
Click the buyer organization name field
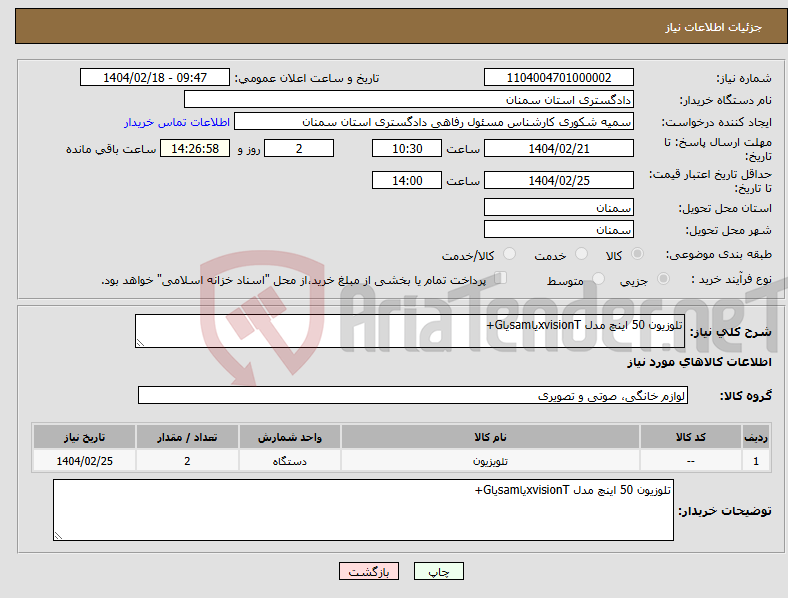click(x=409, y=99)
